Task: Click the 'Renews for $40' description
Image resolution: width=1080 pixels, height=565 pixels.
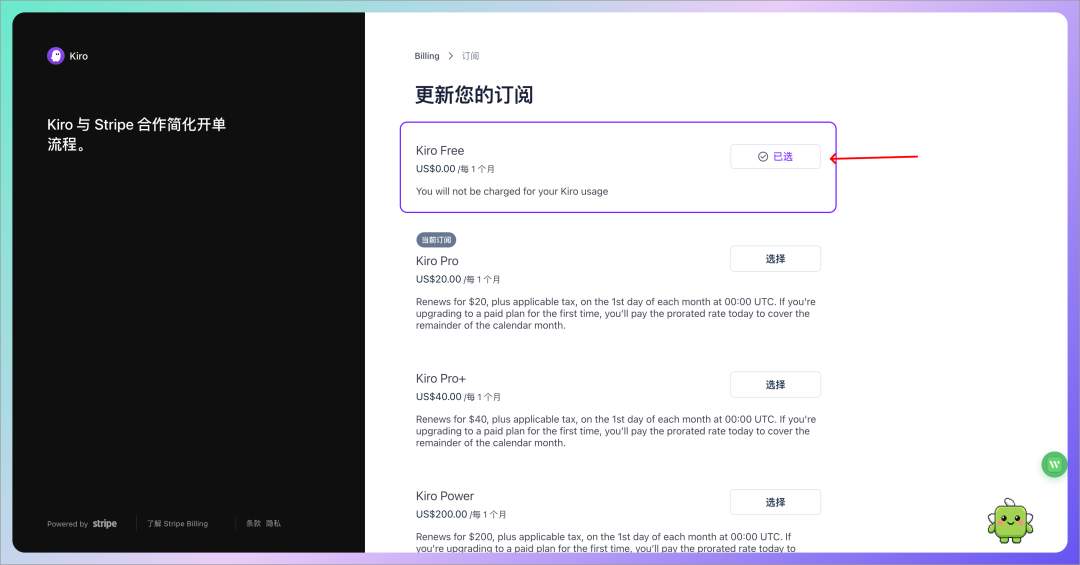Action: [616, 431]
